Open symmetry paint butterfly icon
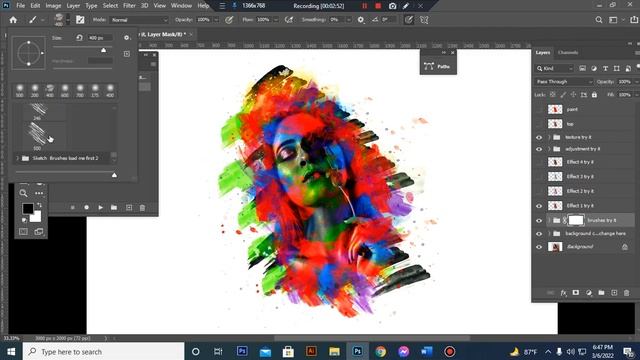 point(424,20)
